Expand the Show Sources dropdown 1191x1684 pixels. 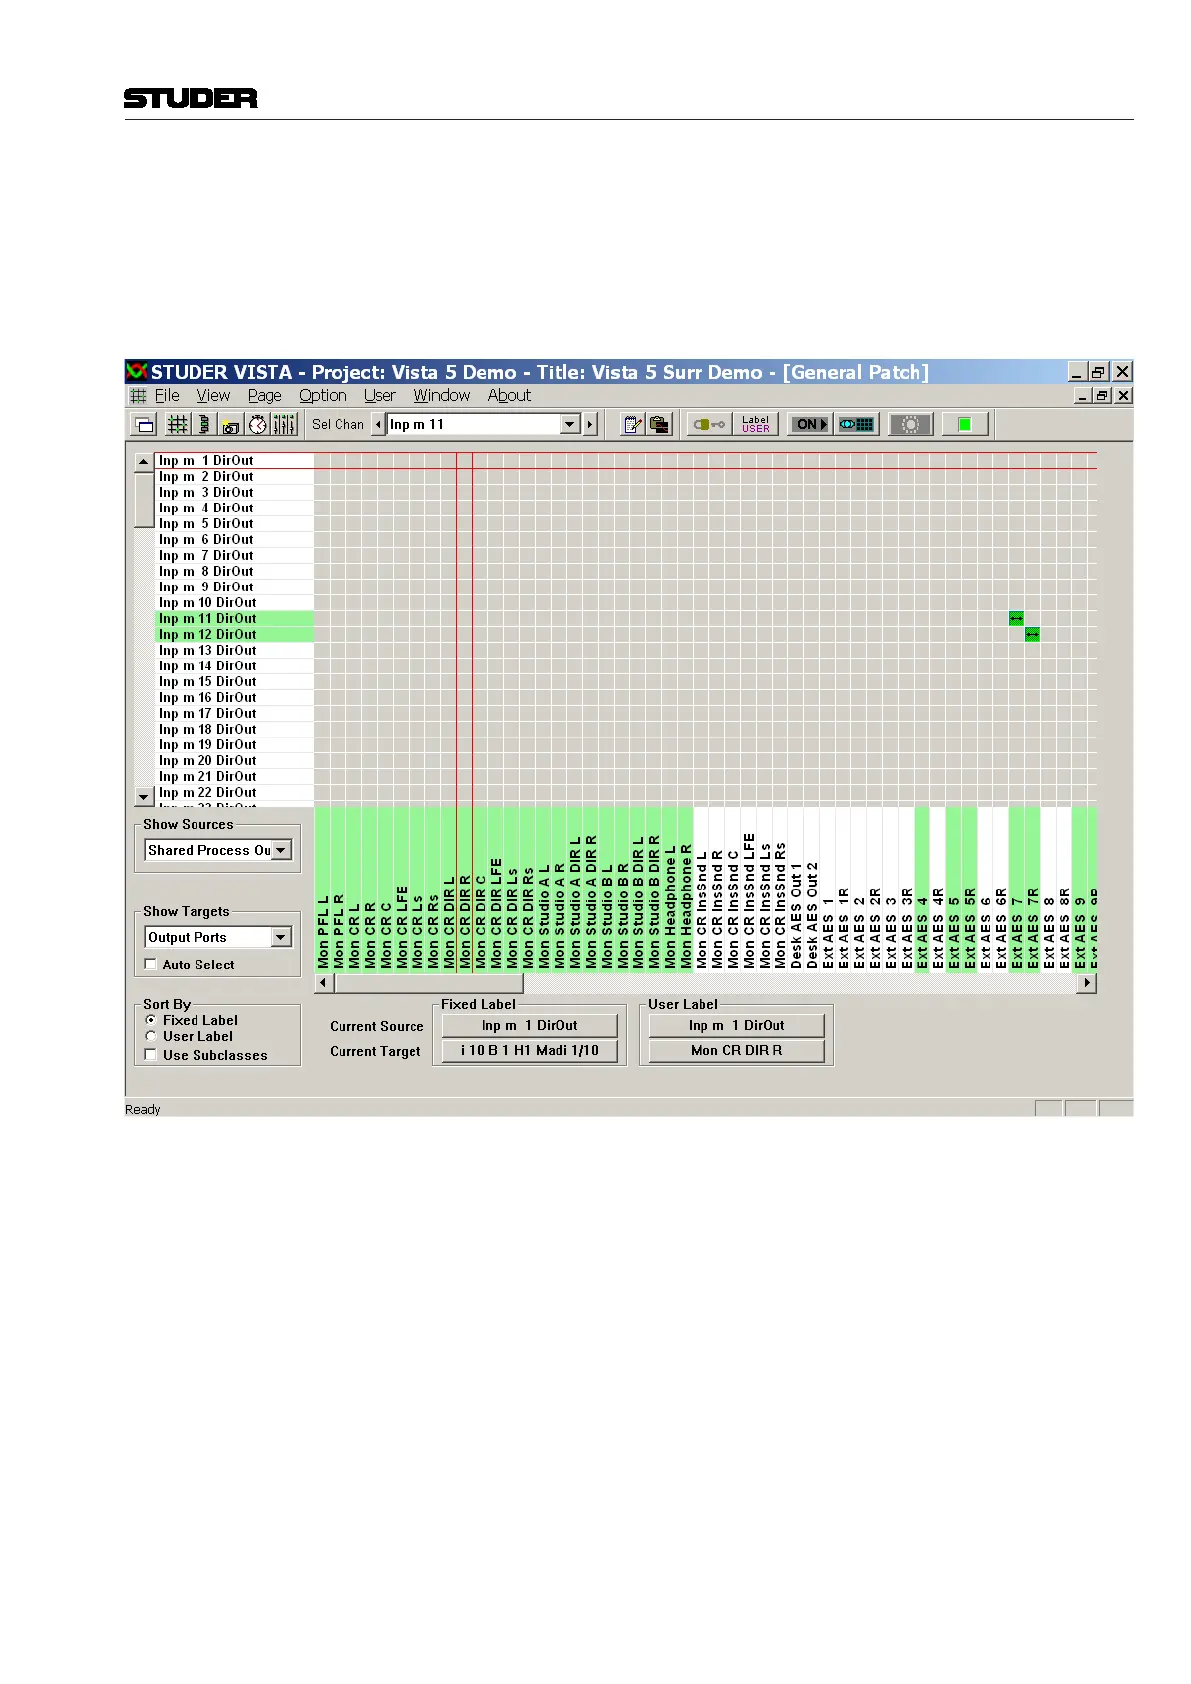point(282,850)
